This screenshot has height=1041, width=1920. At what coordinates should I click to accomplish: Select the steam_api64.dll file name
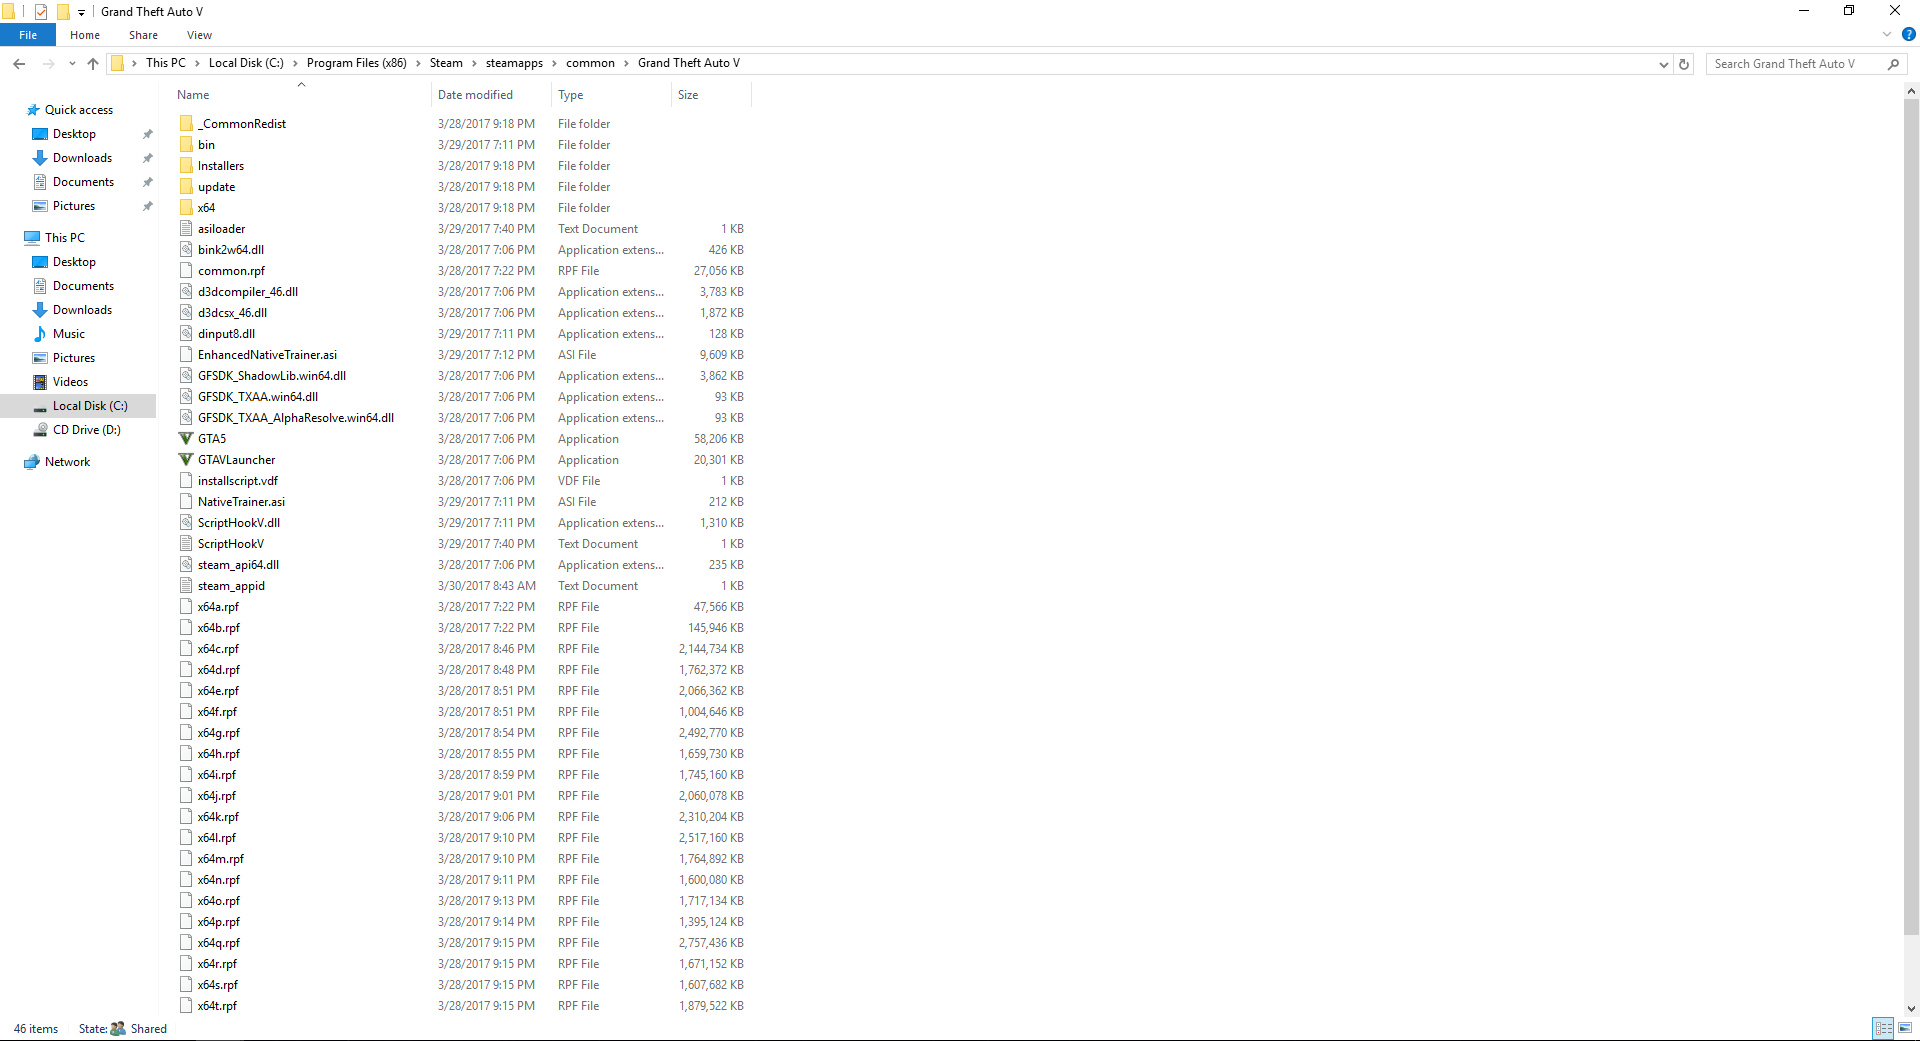coord(238,565)
